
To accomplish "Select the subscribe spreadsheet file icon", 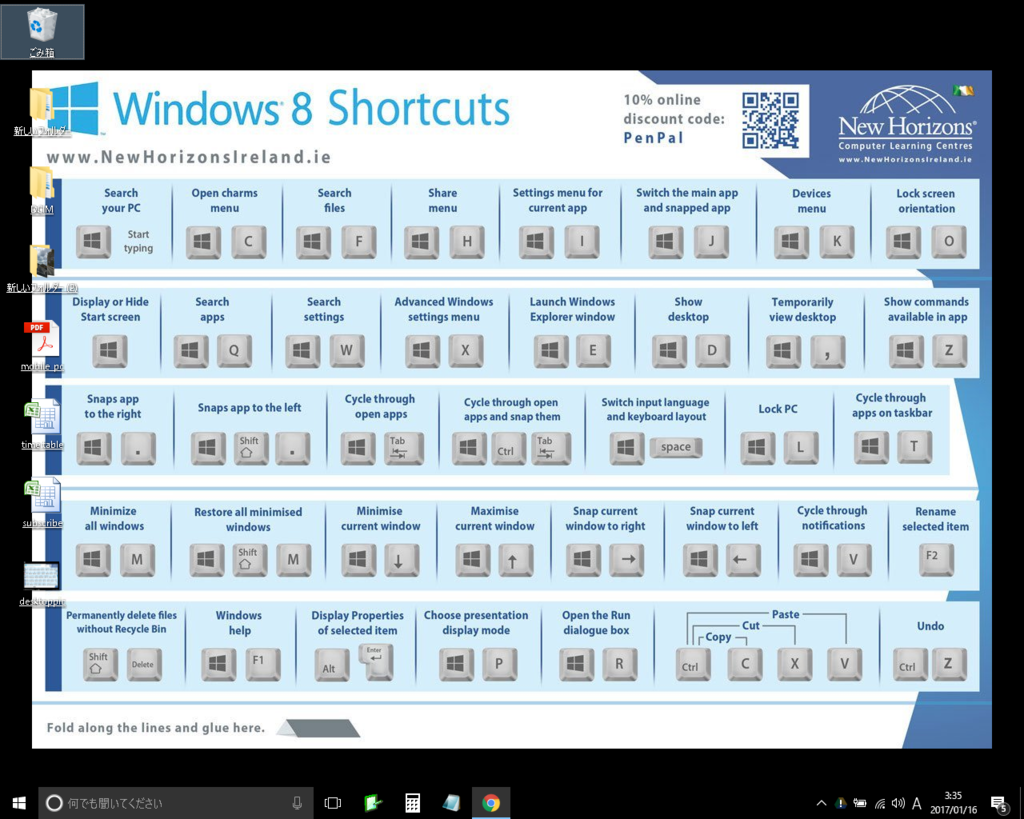I will point(42,498).
